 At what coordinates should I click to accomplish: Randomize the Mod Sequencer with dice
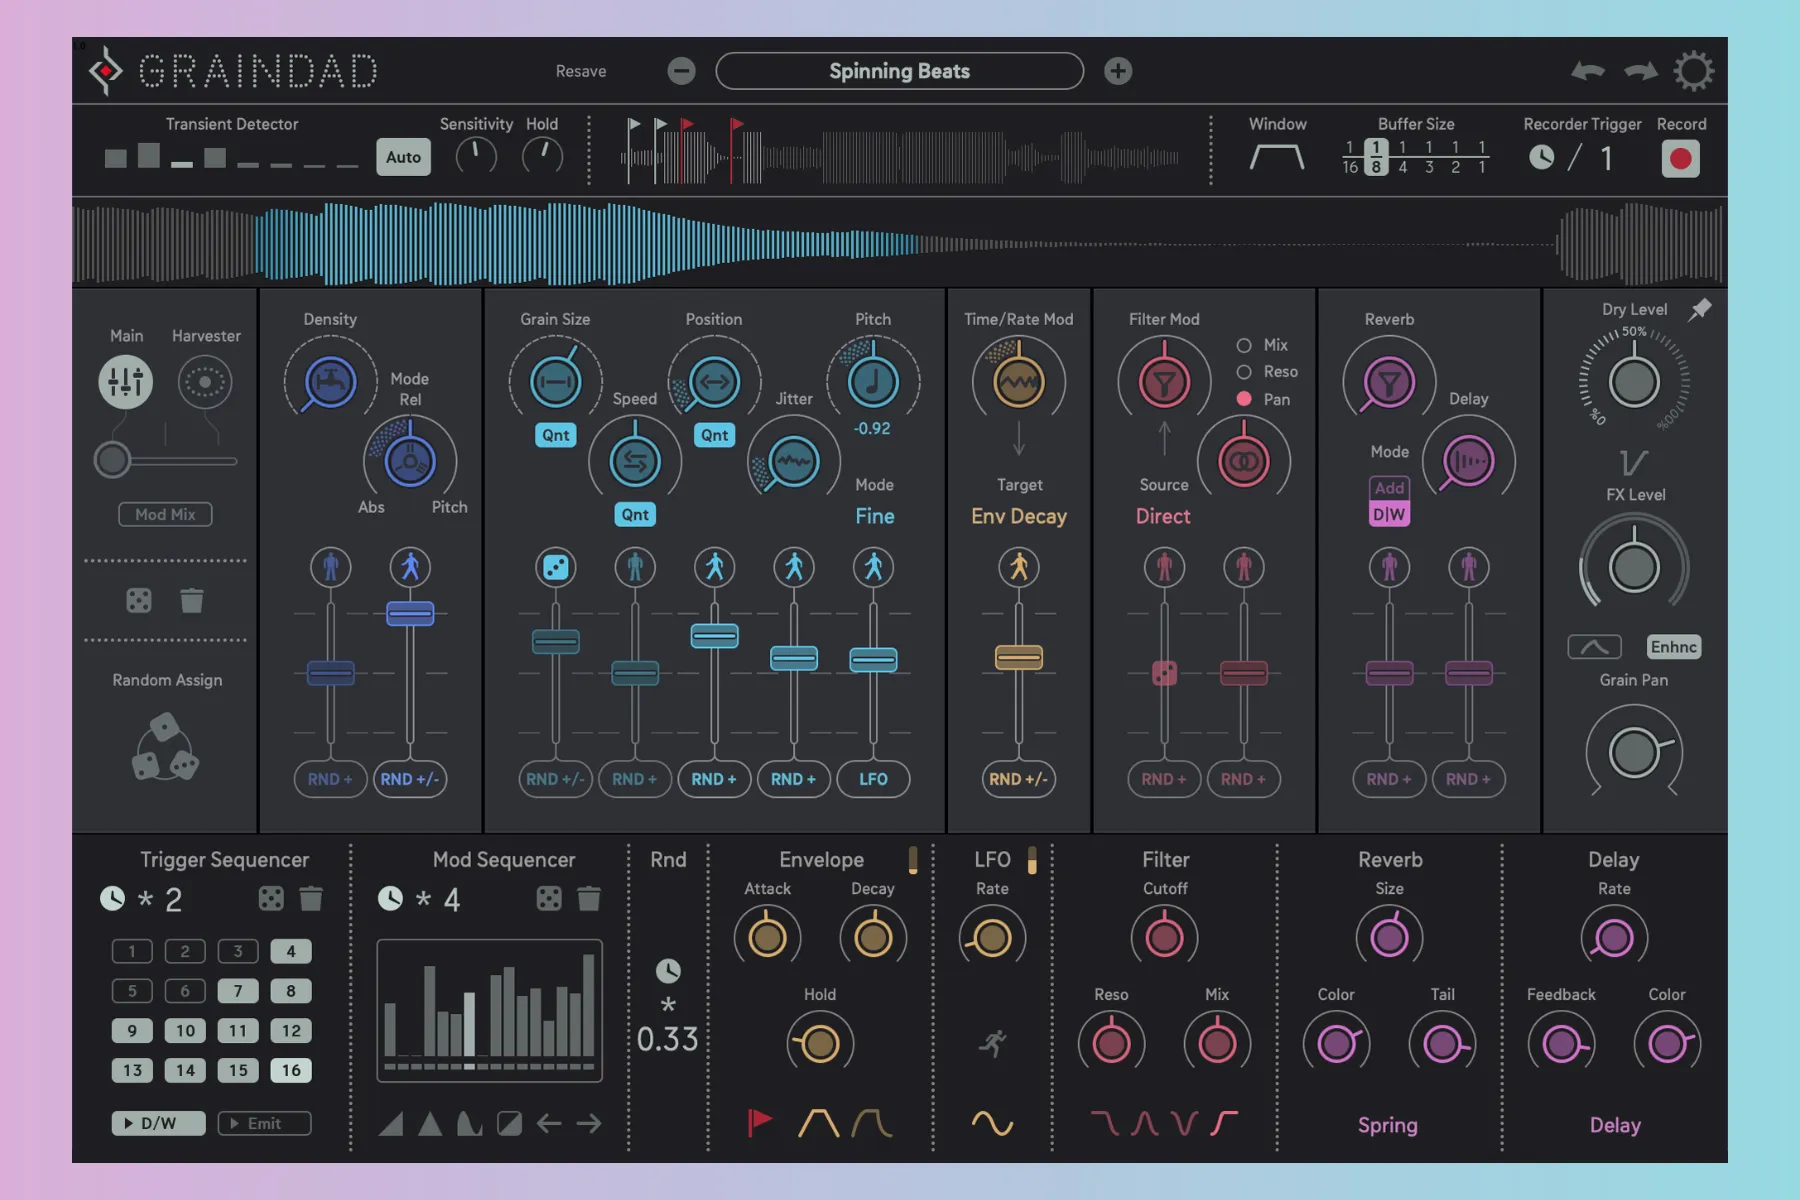point(549,899)
